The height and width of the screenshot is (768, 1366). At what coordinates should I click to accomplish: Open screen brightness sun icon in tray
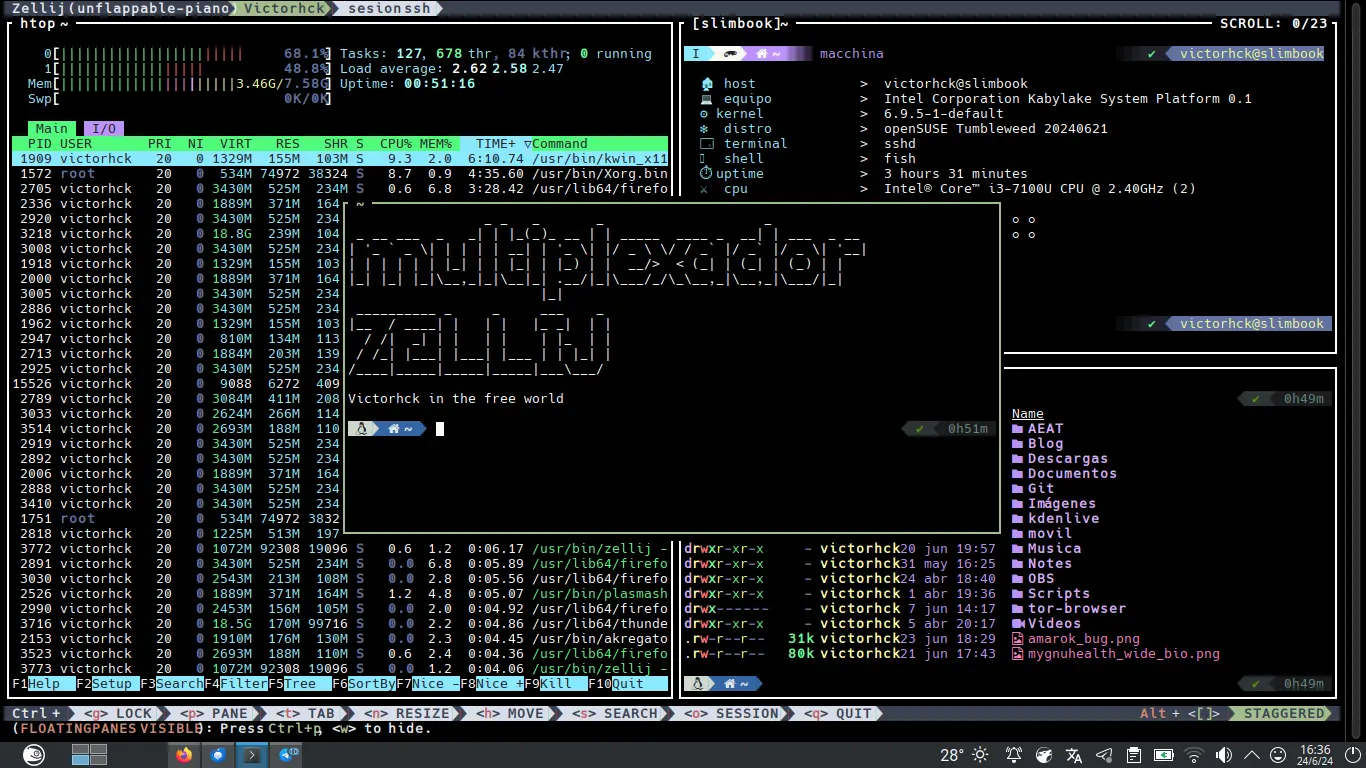(x=981, y=755)
